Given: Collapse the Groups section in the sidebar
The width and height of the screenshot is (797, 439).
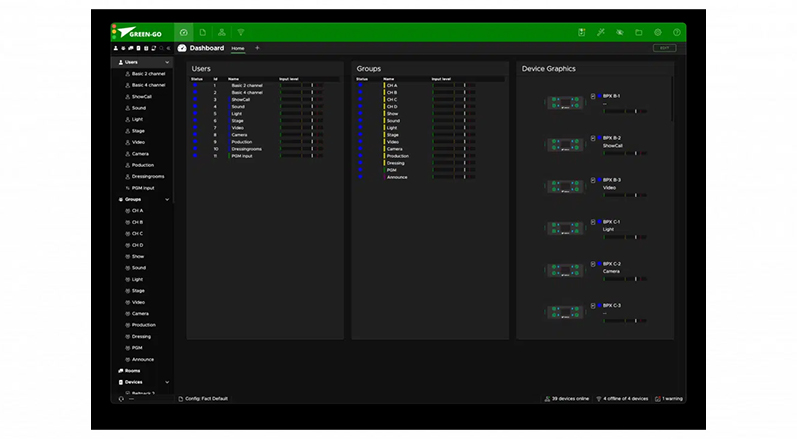Looking at the screenshot, I should click(167, 200).
